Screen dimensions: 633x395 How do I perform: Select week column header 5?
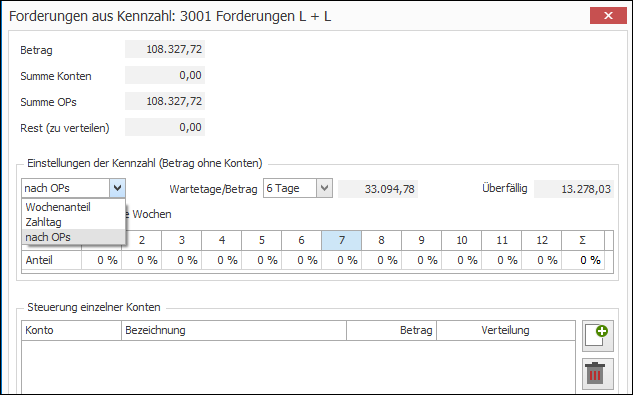261,240
